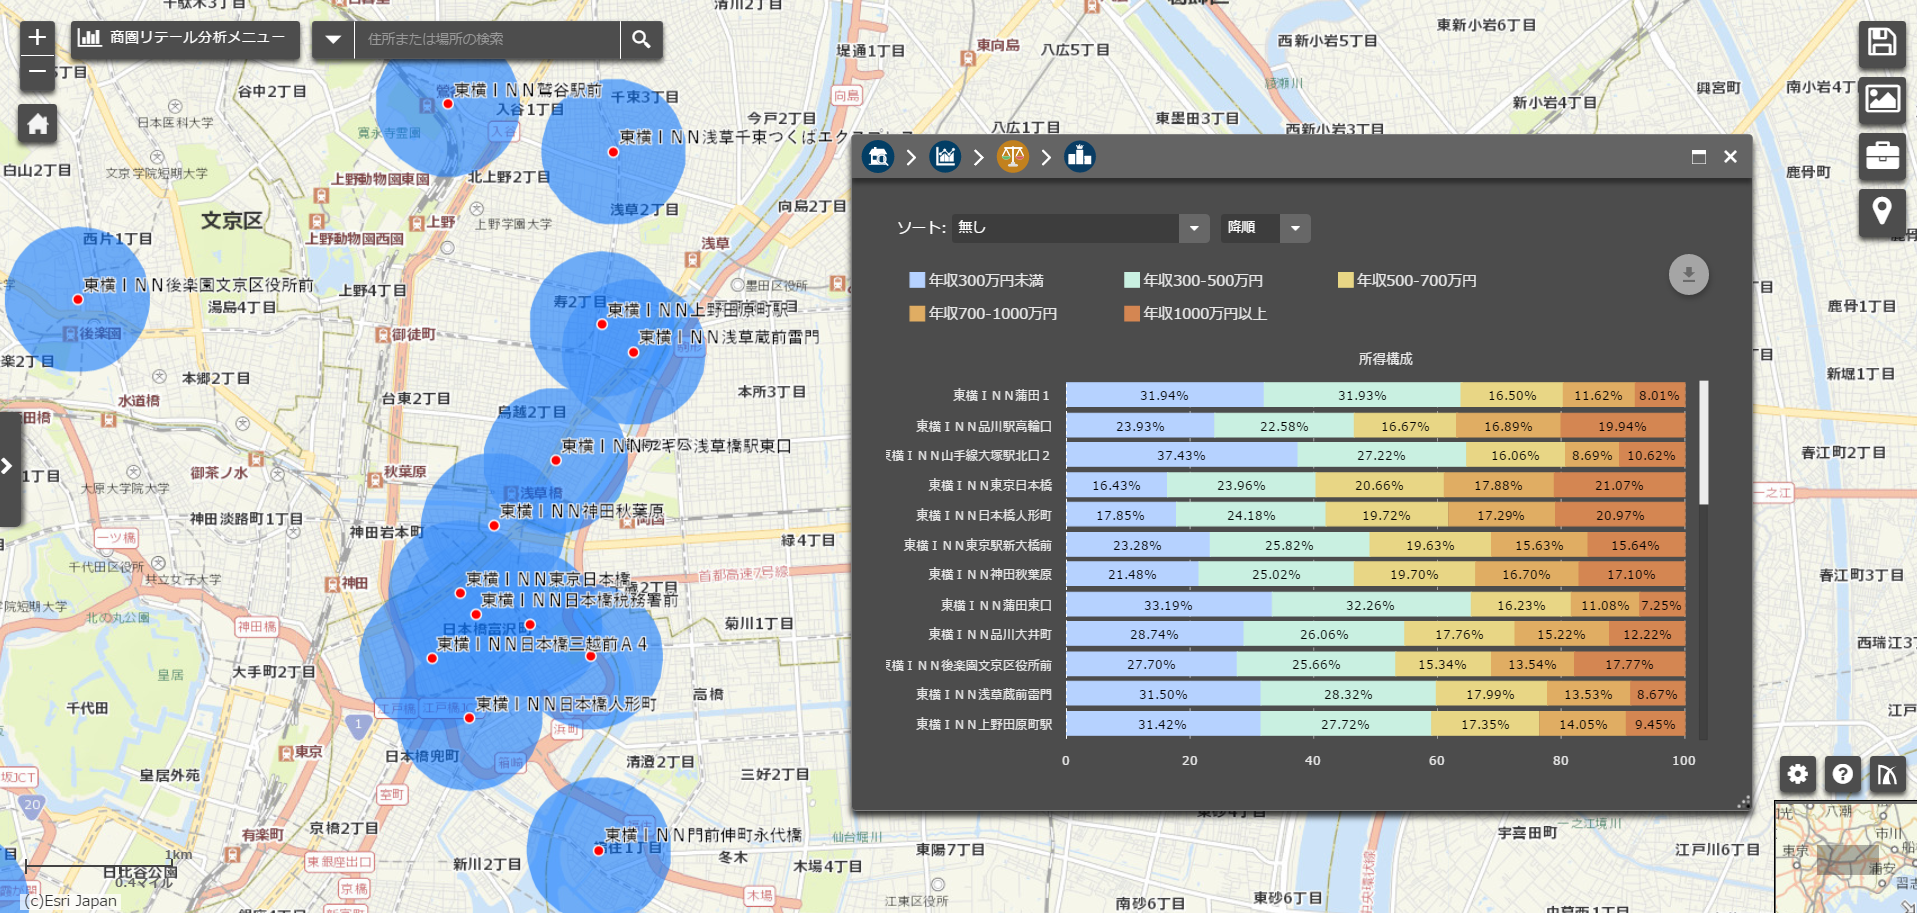Image resolution: width=1917 pixels, height=913 pixels.
Task: Open the settings gear near bottom right
Action: 1797,774
